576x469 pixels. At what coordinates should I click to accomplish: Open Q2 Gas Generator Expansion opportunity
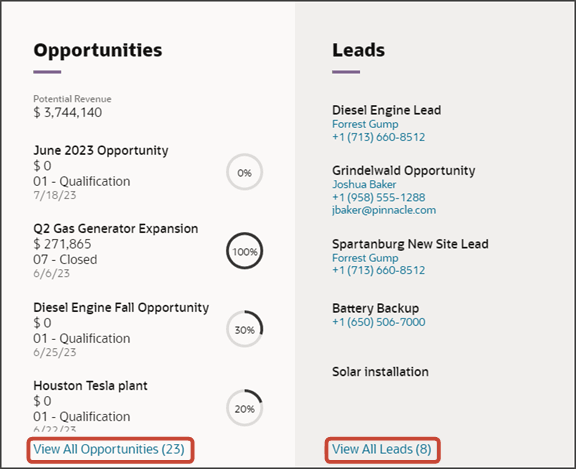click(116, 228)
